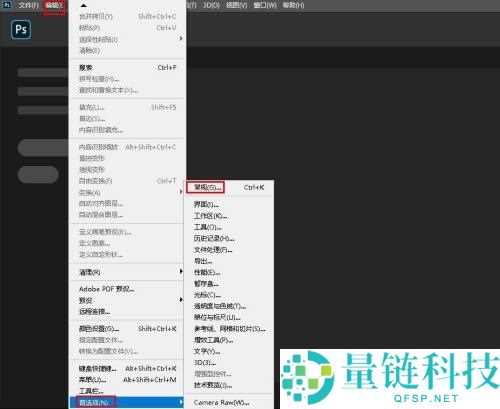Click the large Ps logo on home screen

(x=21, y=30)
